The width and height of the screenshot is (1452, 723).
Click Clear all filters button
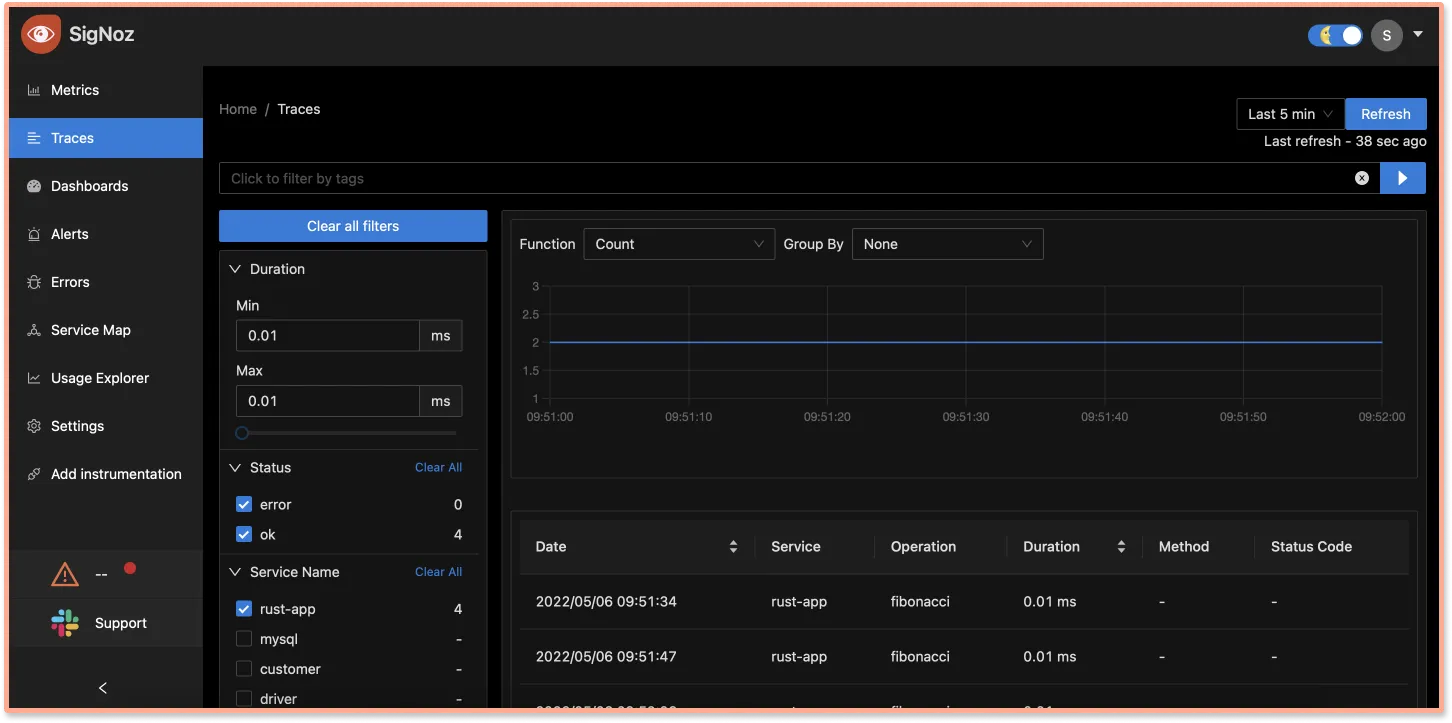coord(353,226)
